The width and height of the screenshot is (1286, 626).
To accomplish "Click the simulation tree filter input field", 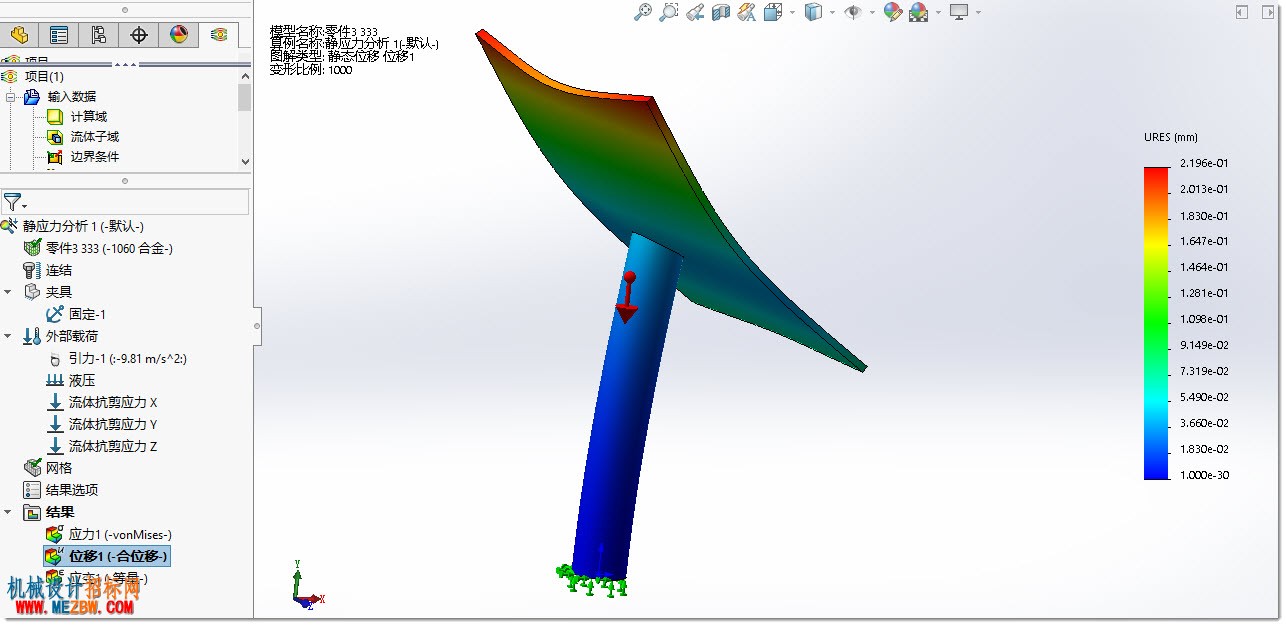I will coord(125,202).
